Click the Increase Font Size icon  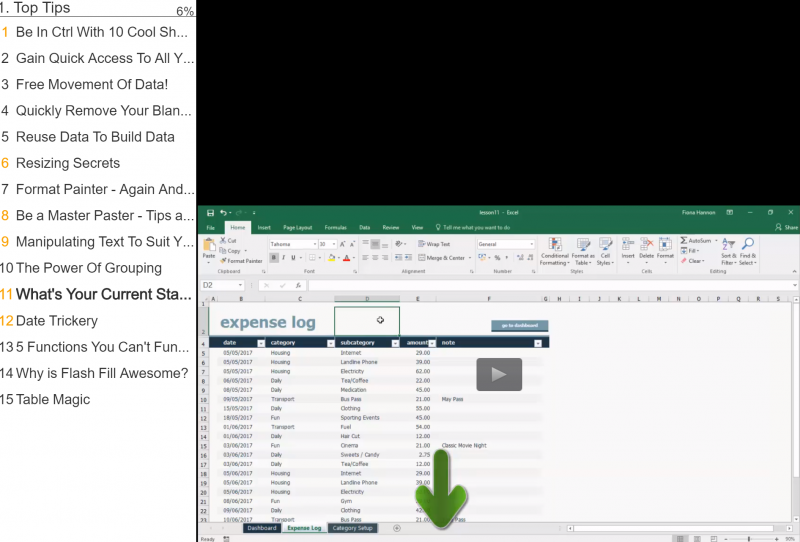343,244
